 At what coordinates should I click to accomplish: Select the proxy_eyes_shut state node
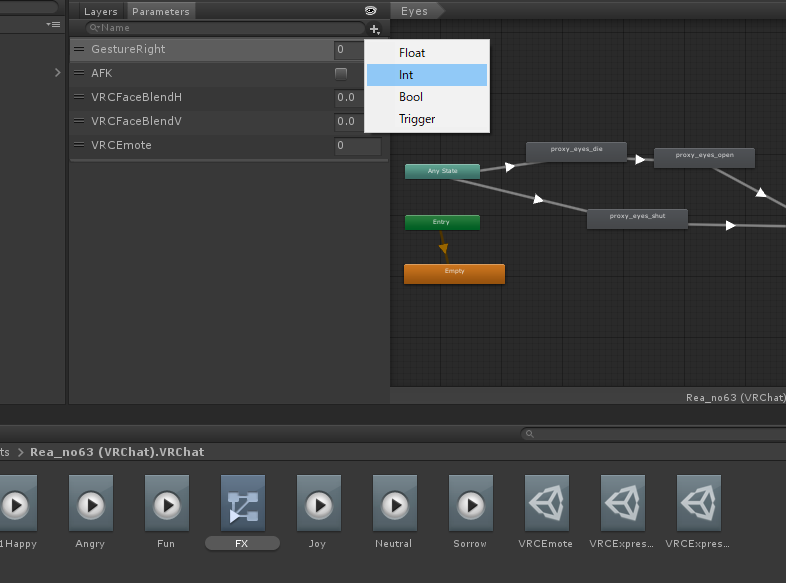pyautogui.click(x=637, y=219)
